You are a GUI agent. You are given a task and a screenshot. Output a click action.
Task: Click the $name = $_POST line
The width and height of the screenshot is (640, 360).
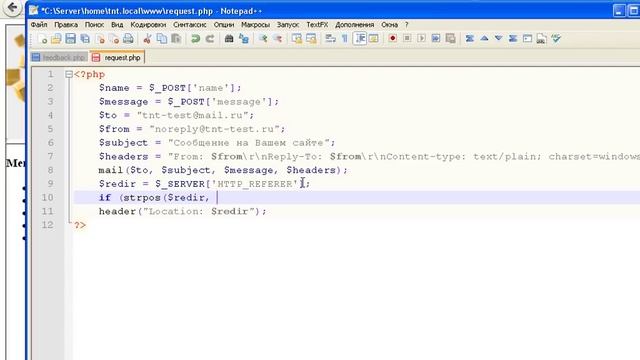[170, 88]
